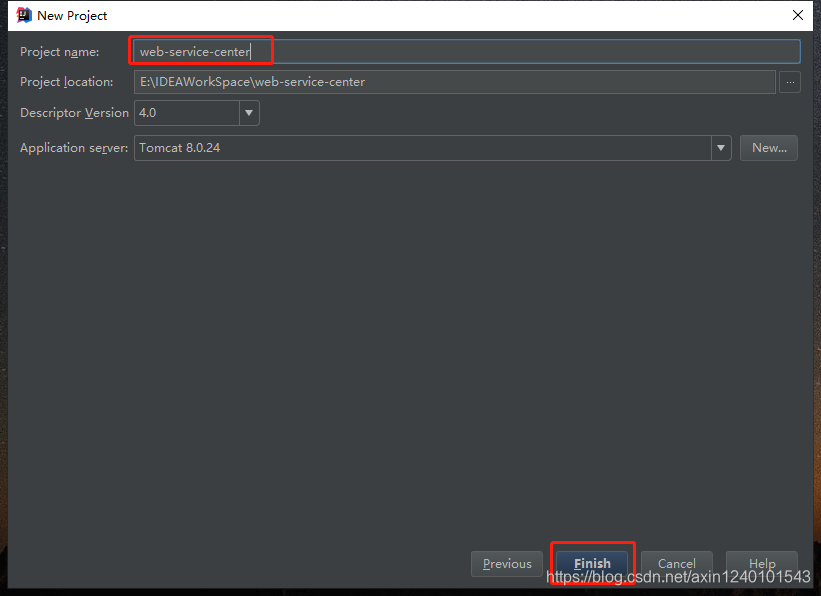Click the Tomcat 8.0.24 server combo box
Screen dimensions: 821x596
[x=432, y=148]
